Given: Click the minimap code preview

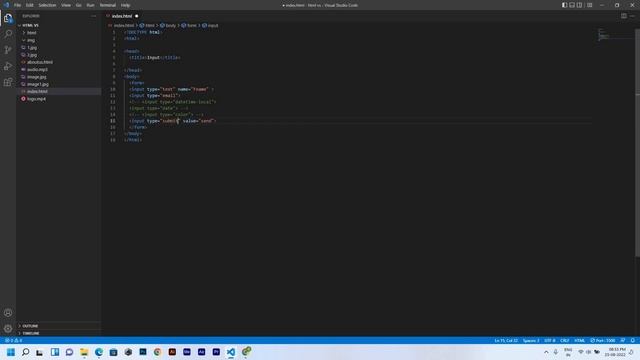Looking at the screenshot, I should point(604,34).
